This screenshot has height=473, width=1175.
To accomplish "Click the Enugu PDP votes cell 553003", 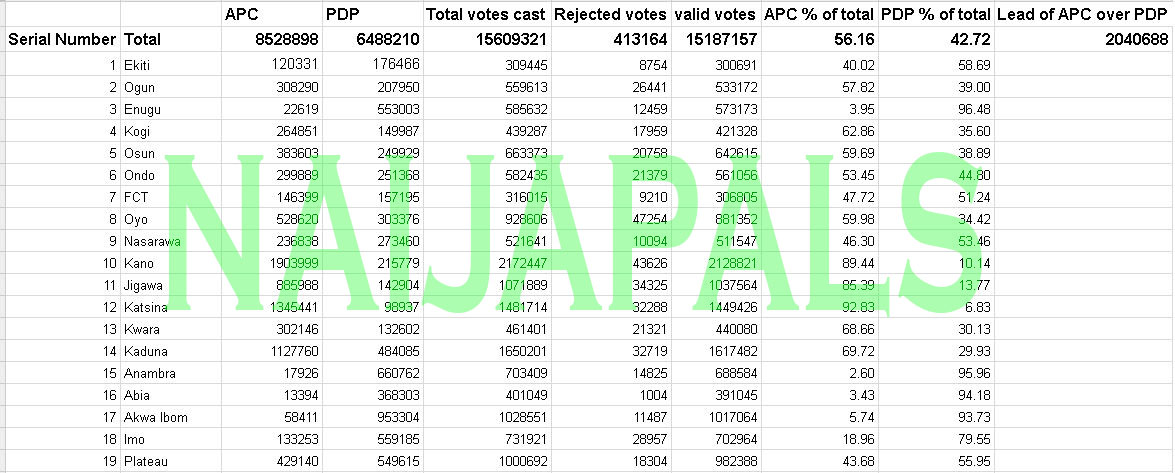I will pyautogui.click(x=372, y=109).
